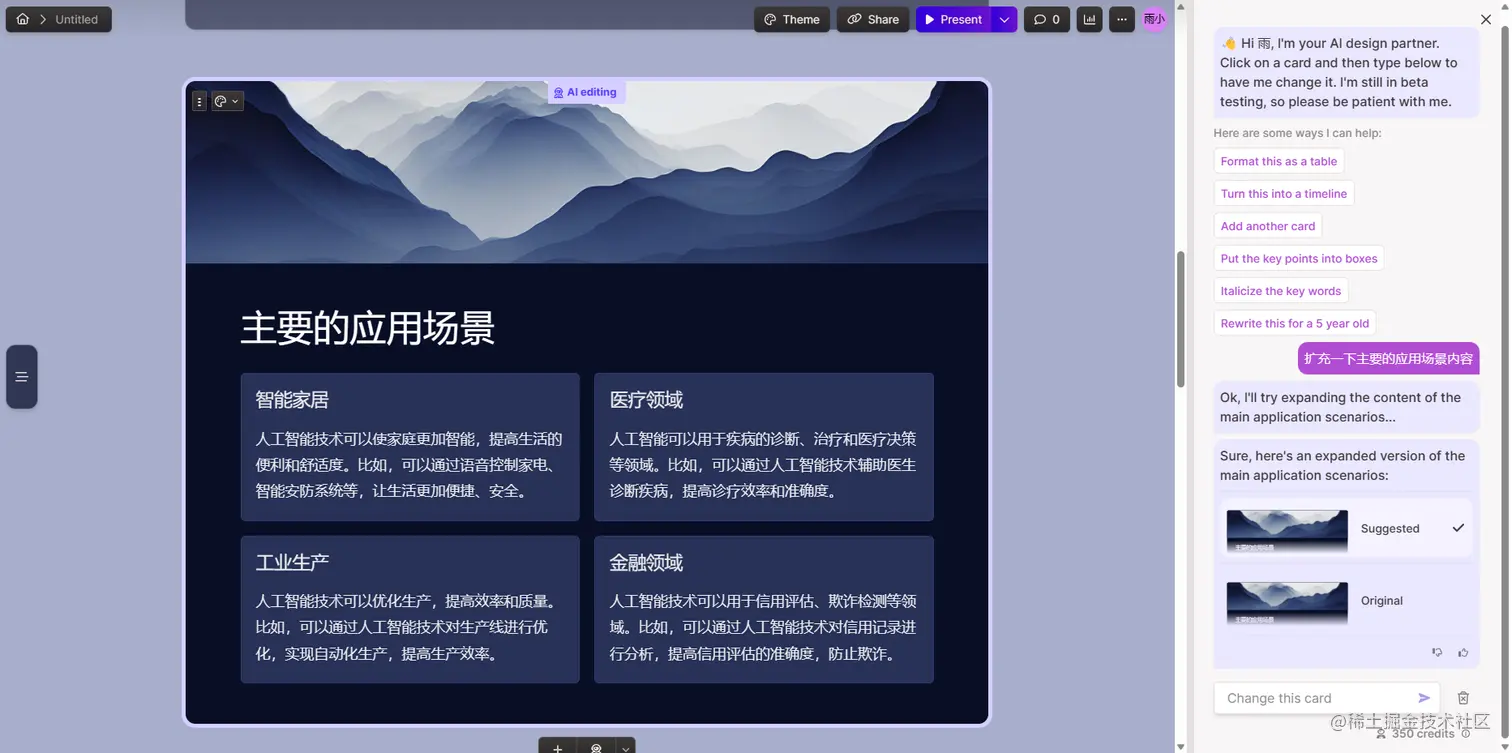Image resolution: width=1512 pixels, height=753 pixels.
Task: Choose 'Format this as a table' suggestion
Action: (x=1278, y=161)
